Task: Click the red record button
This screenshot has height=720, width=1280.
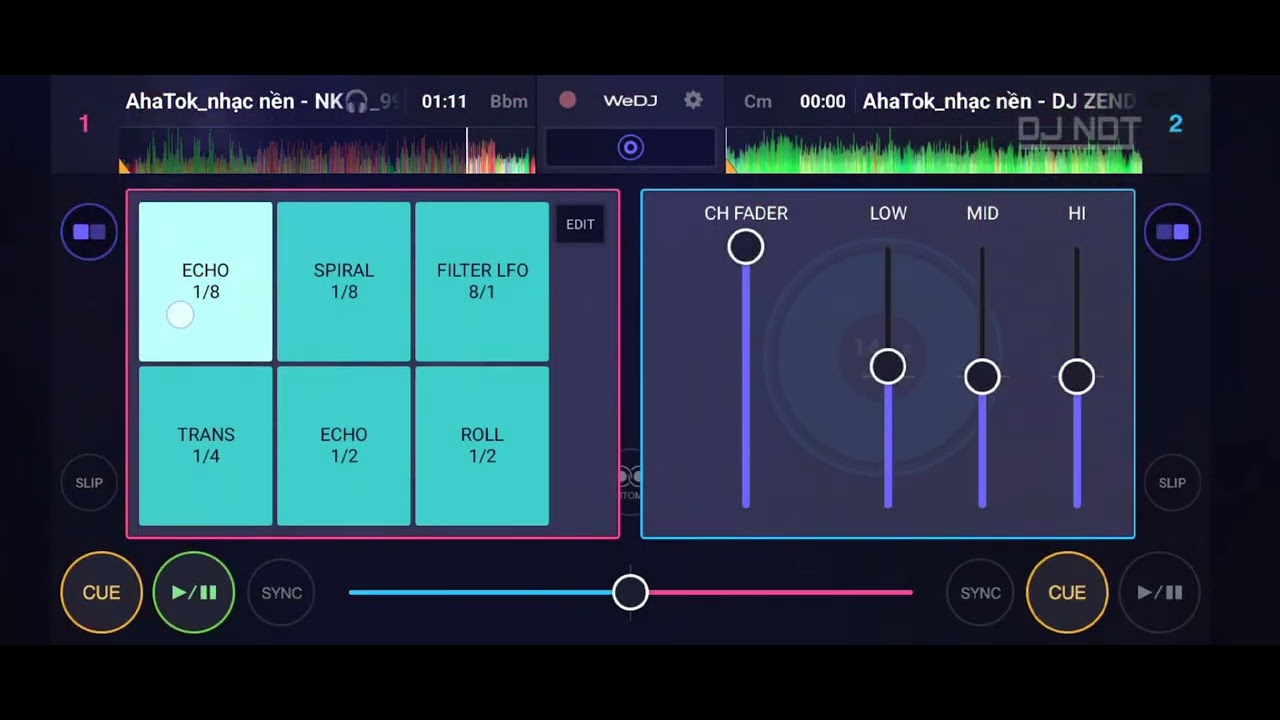Action: (x=568, y=100)
